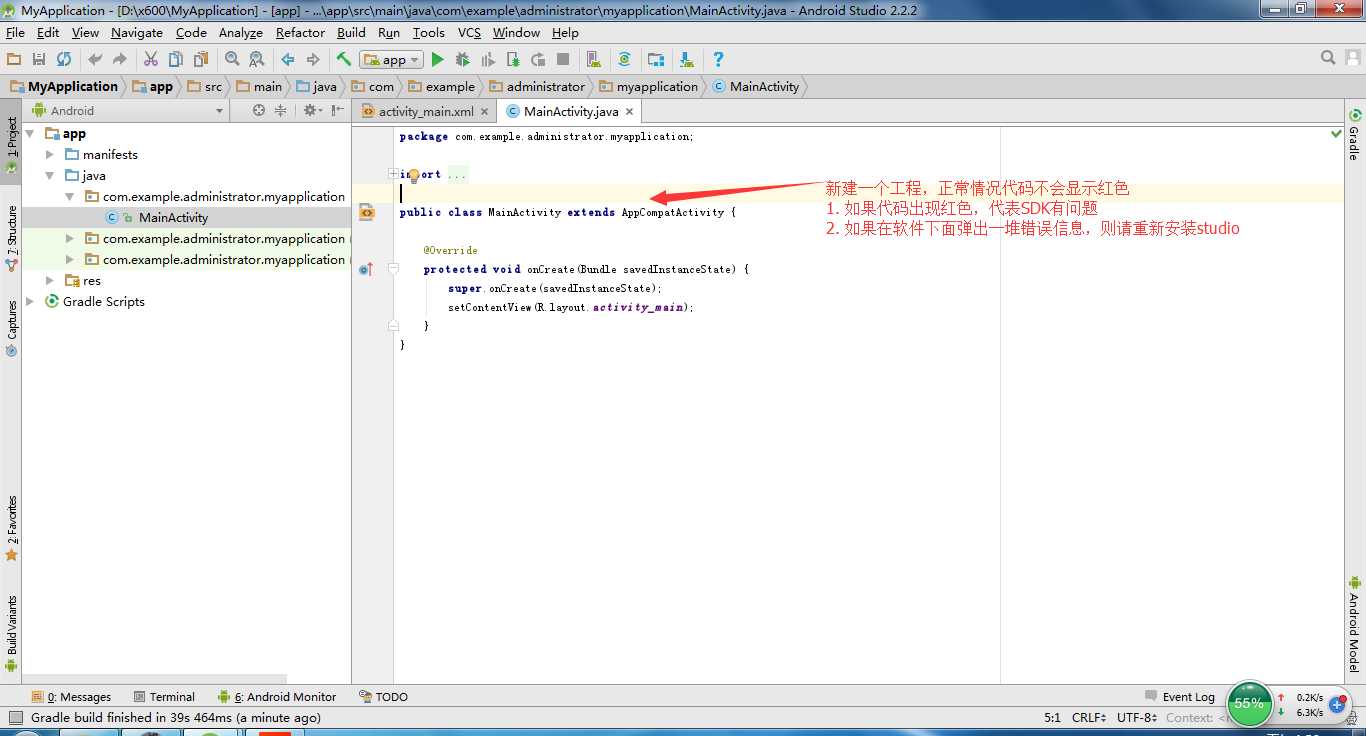1366x736 pixels.
Task: Collapse the app module tree node
Action: 30,133
